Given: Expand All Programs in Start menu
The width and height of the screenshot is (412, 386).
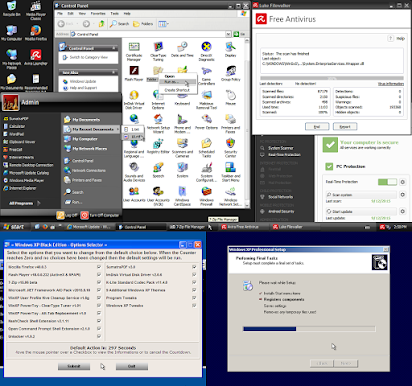Looking at the screenshot, I should coord(24,203).
